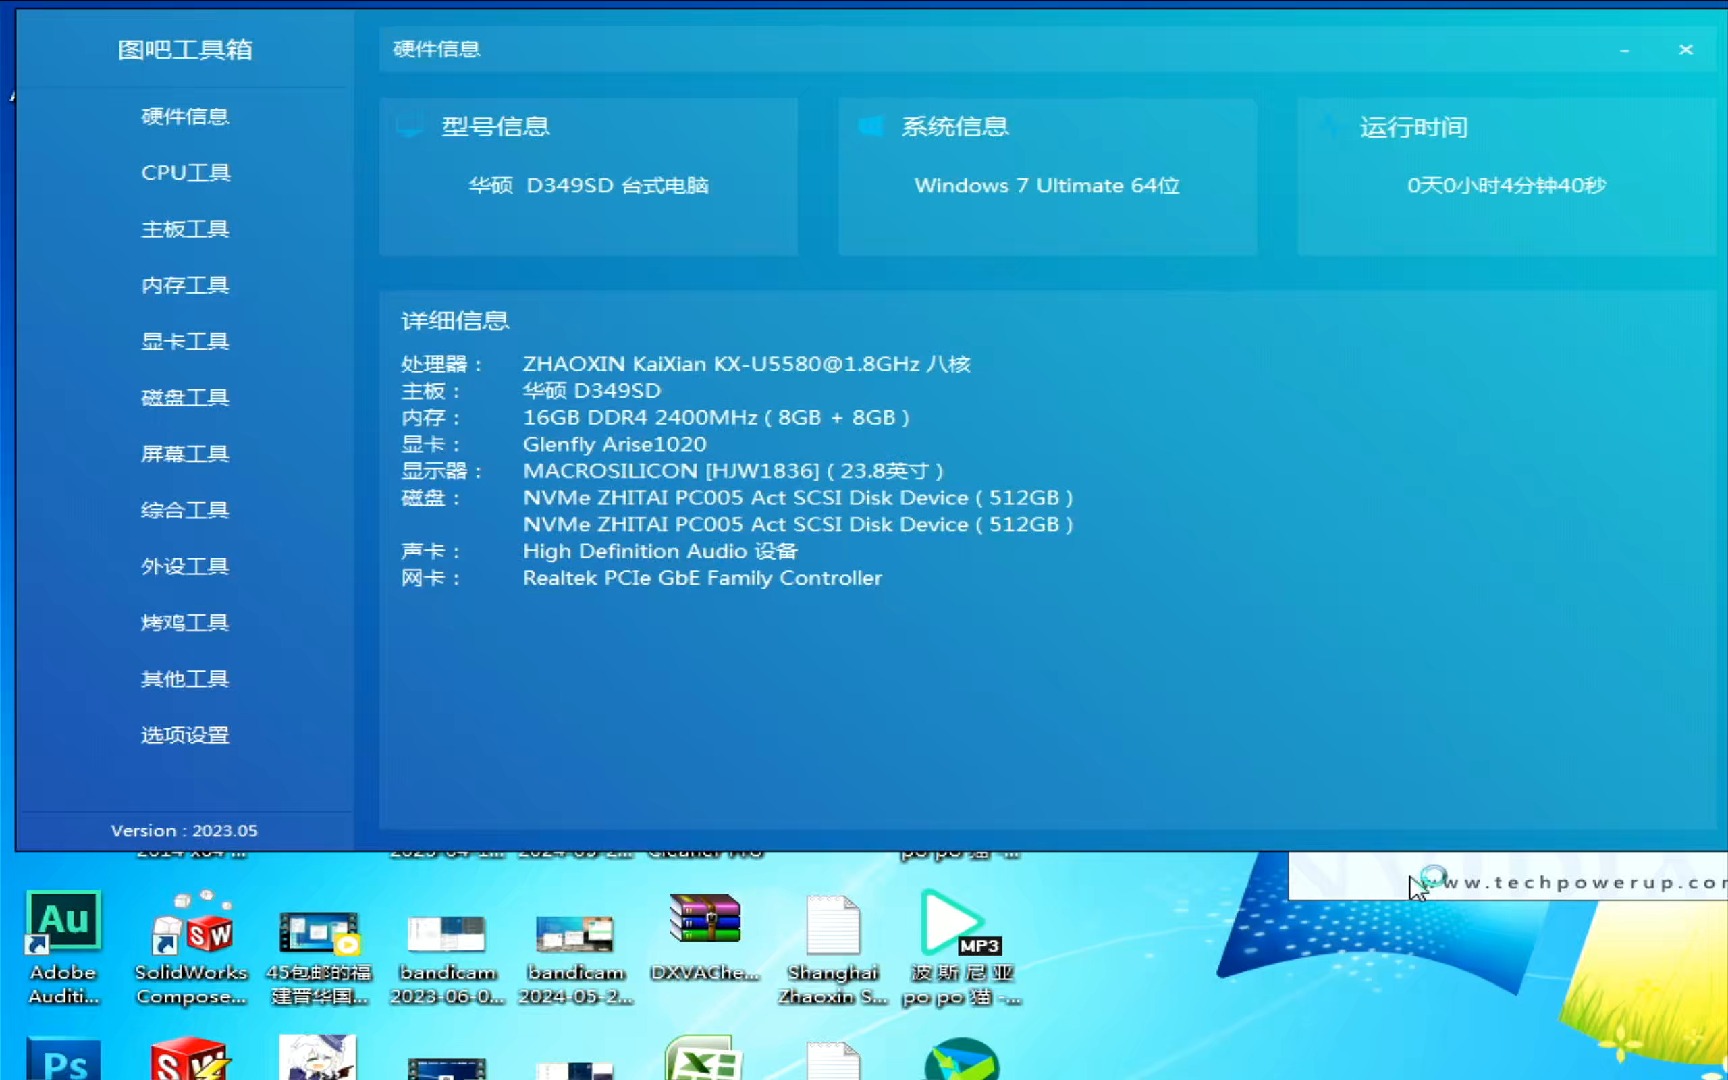The height and width of the screenshot is (1080, 1728).
Task: Click the 型号信息 monitor icon
Action: point(409,127)
